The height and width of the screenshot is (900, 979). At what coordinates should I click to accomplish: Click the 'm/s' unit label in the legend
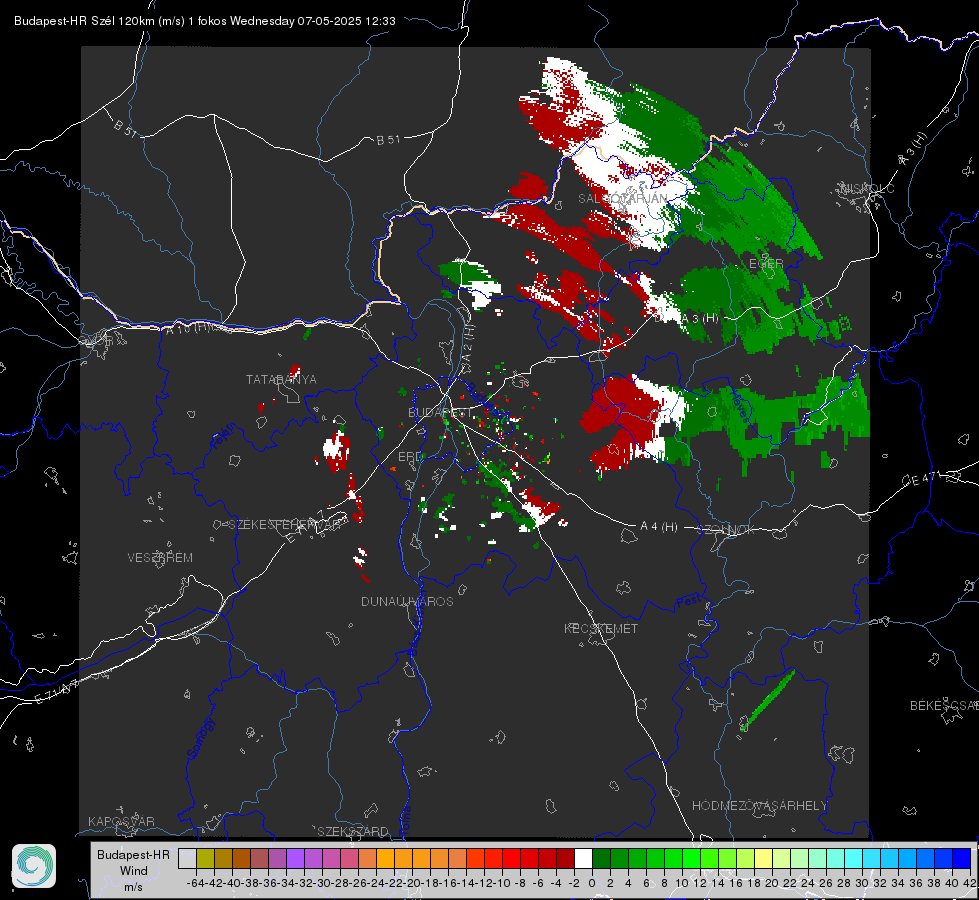coord(134,887)
